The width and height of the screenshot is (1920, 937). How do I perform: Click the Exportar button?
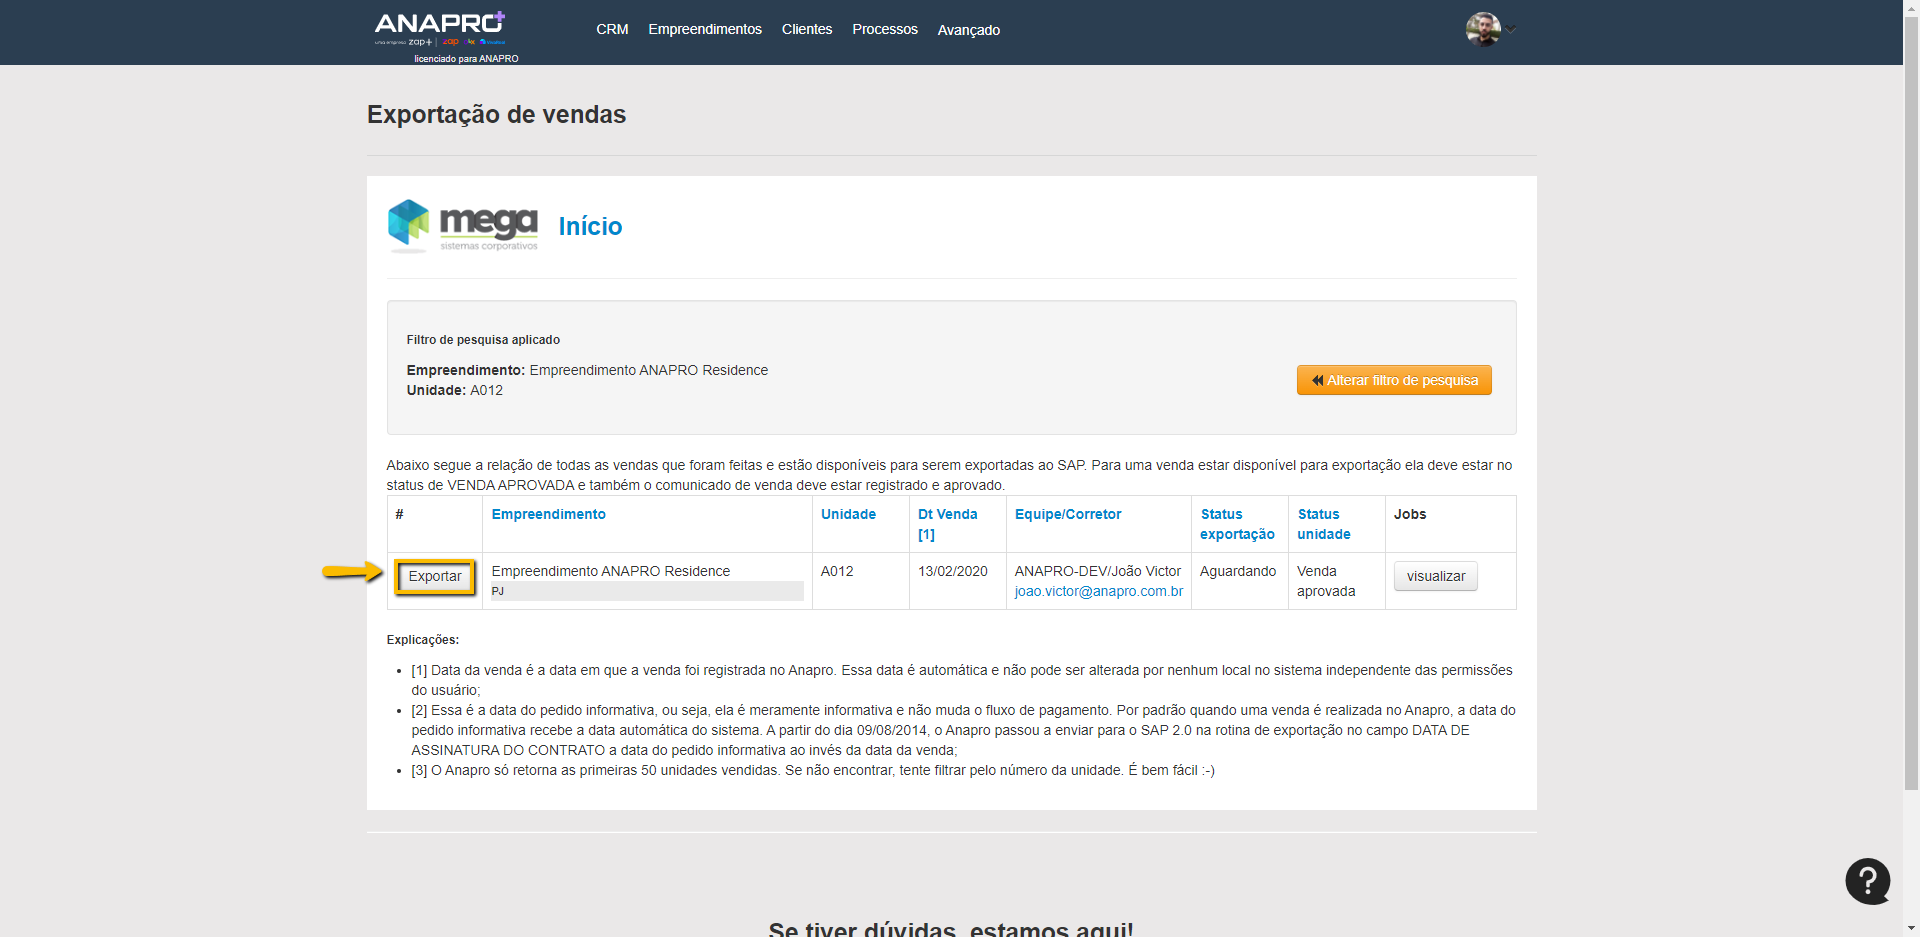(435, 577)
